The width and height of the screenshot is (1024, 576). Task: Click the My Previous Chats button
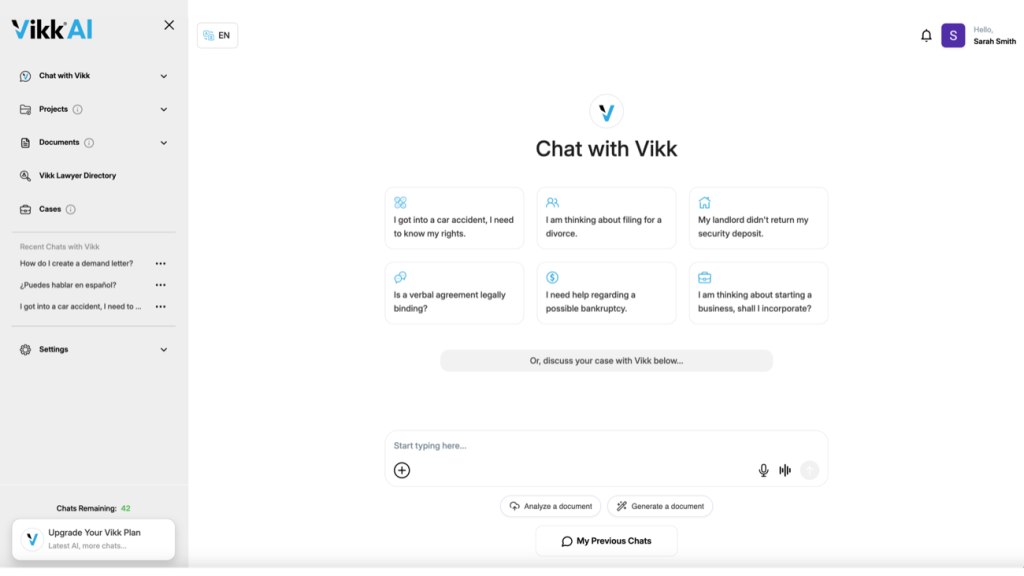606,541
